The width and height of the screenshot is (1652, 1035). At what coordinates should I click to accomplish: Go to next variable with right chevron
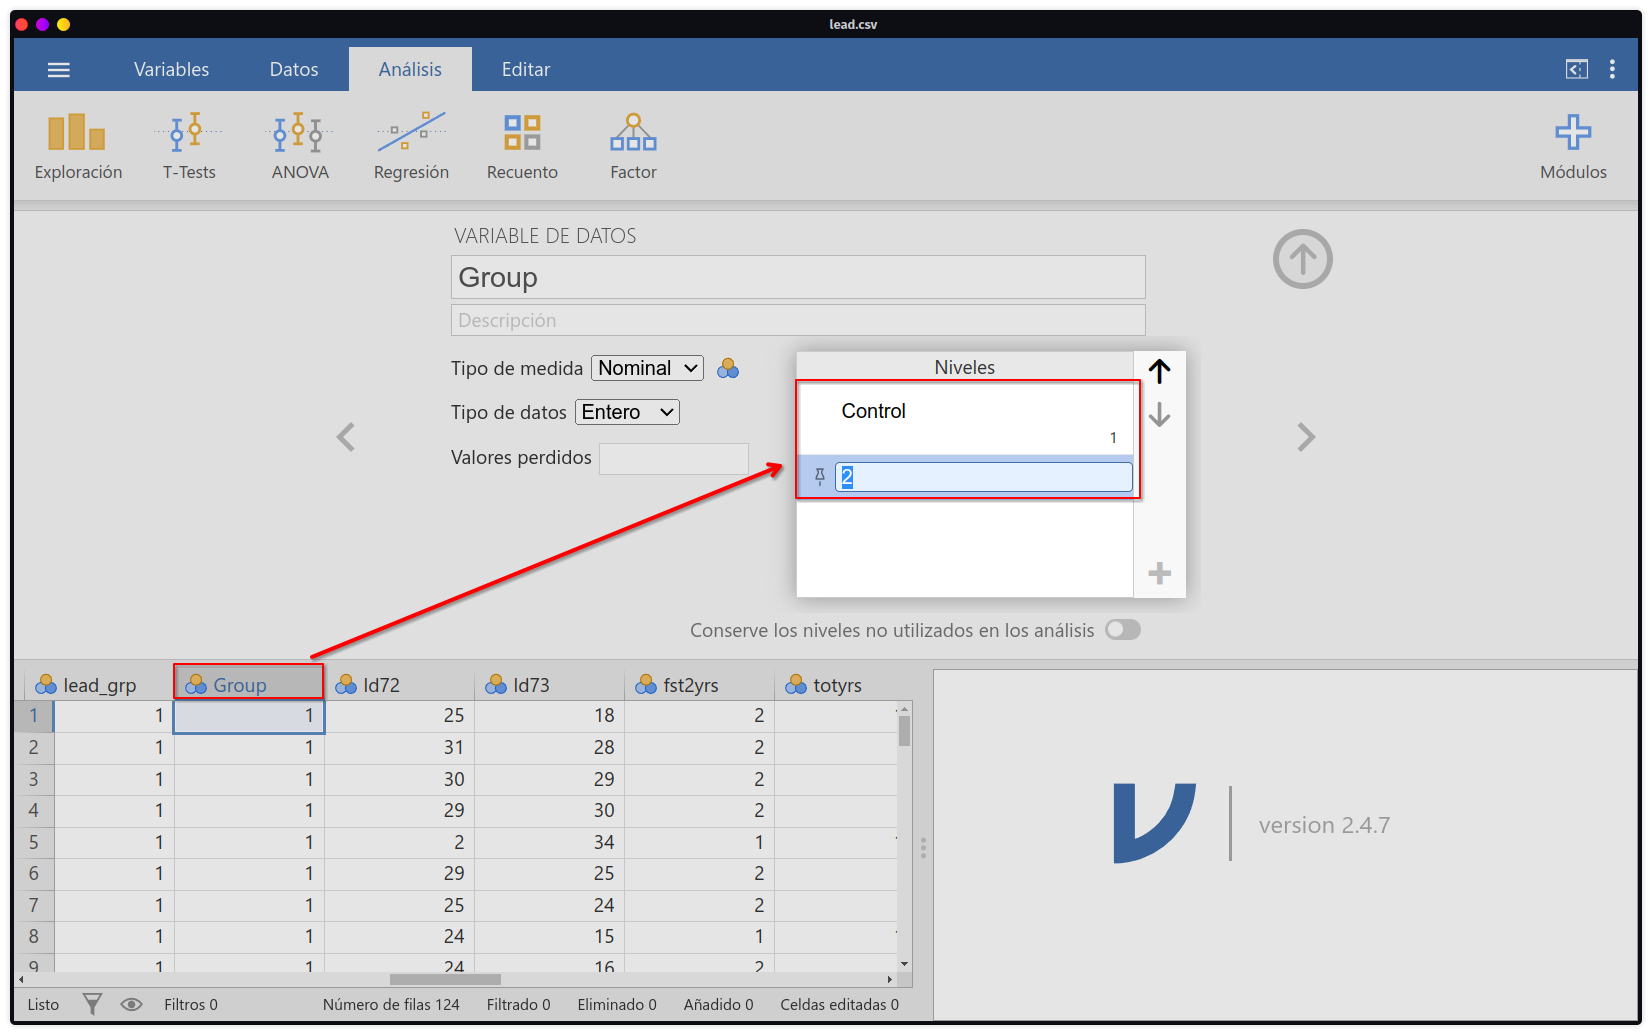(x=1306, y=437)
